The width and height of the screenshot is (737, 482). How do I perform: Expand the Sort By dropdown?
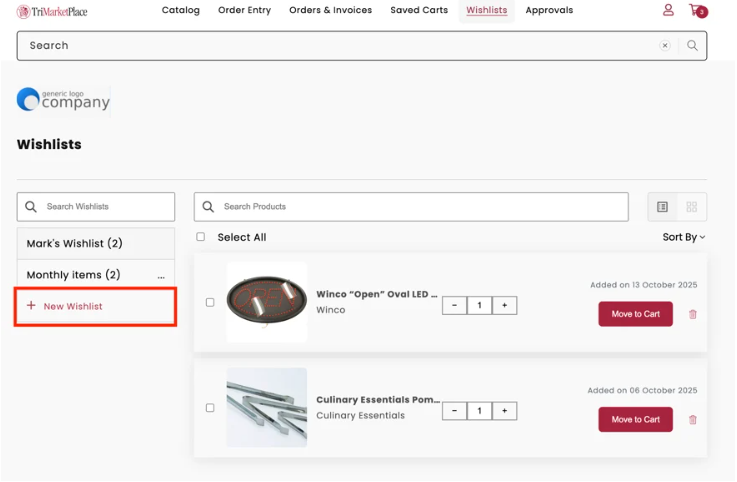click(683, 237)
